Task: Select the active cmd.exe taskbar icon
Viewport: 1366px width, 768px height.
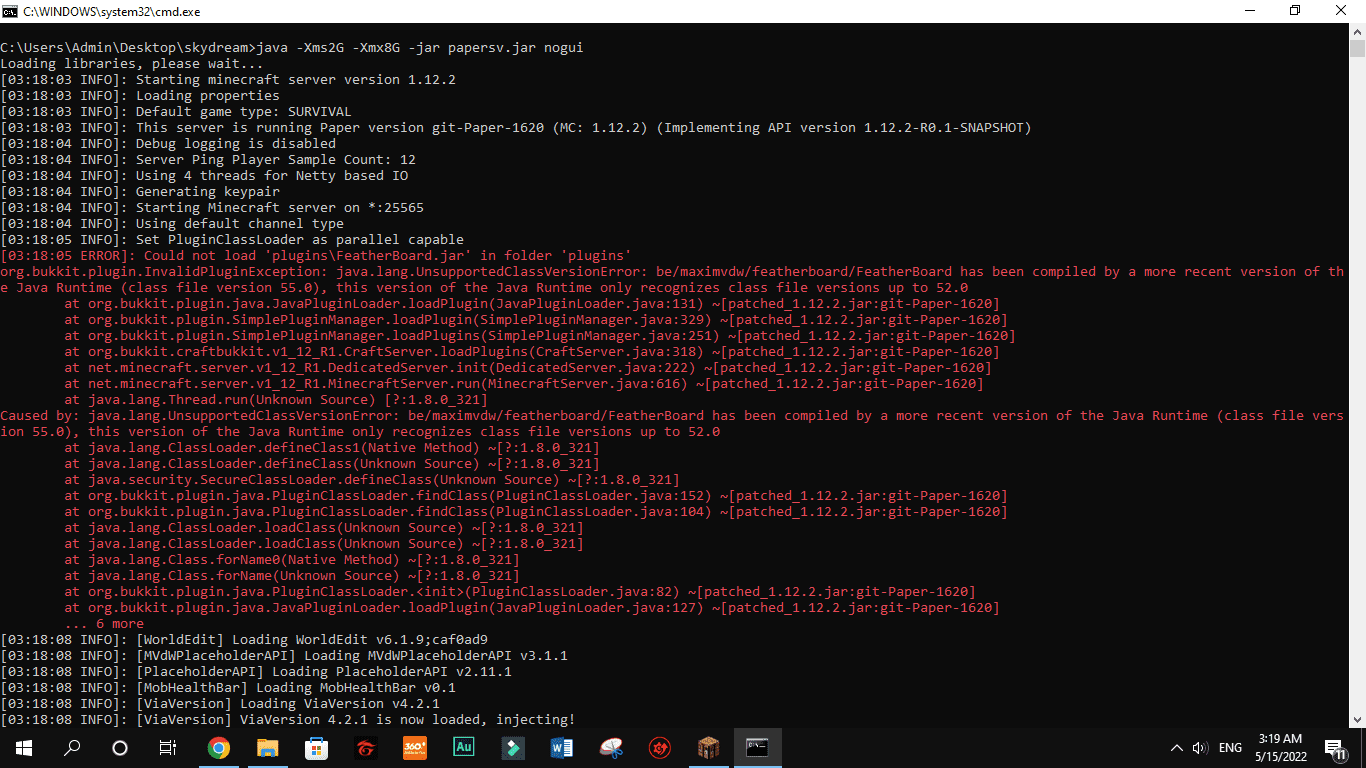Action: coord(757,747)
